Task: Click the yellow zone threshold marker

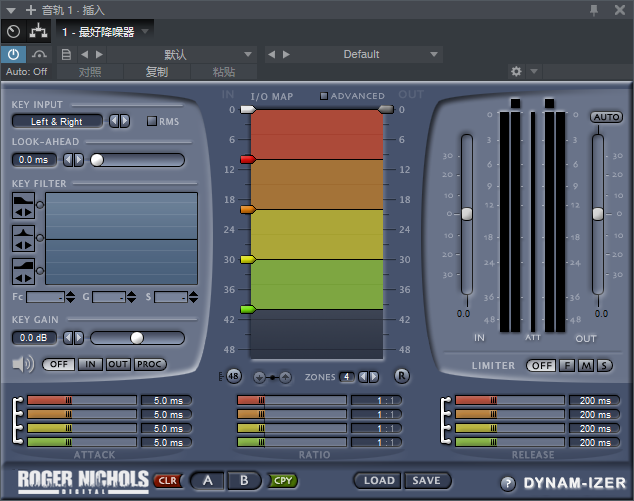Action: (x=248, y=260)
